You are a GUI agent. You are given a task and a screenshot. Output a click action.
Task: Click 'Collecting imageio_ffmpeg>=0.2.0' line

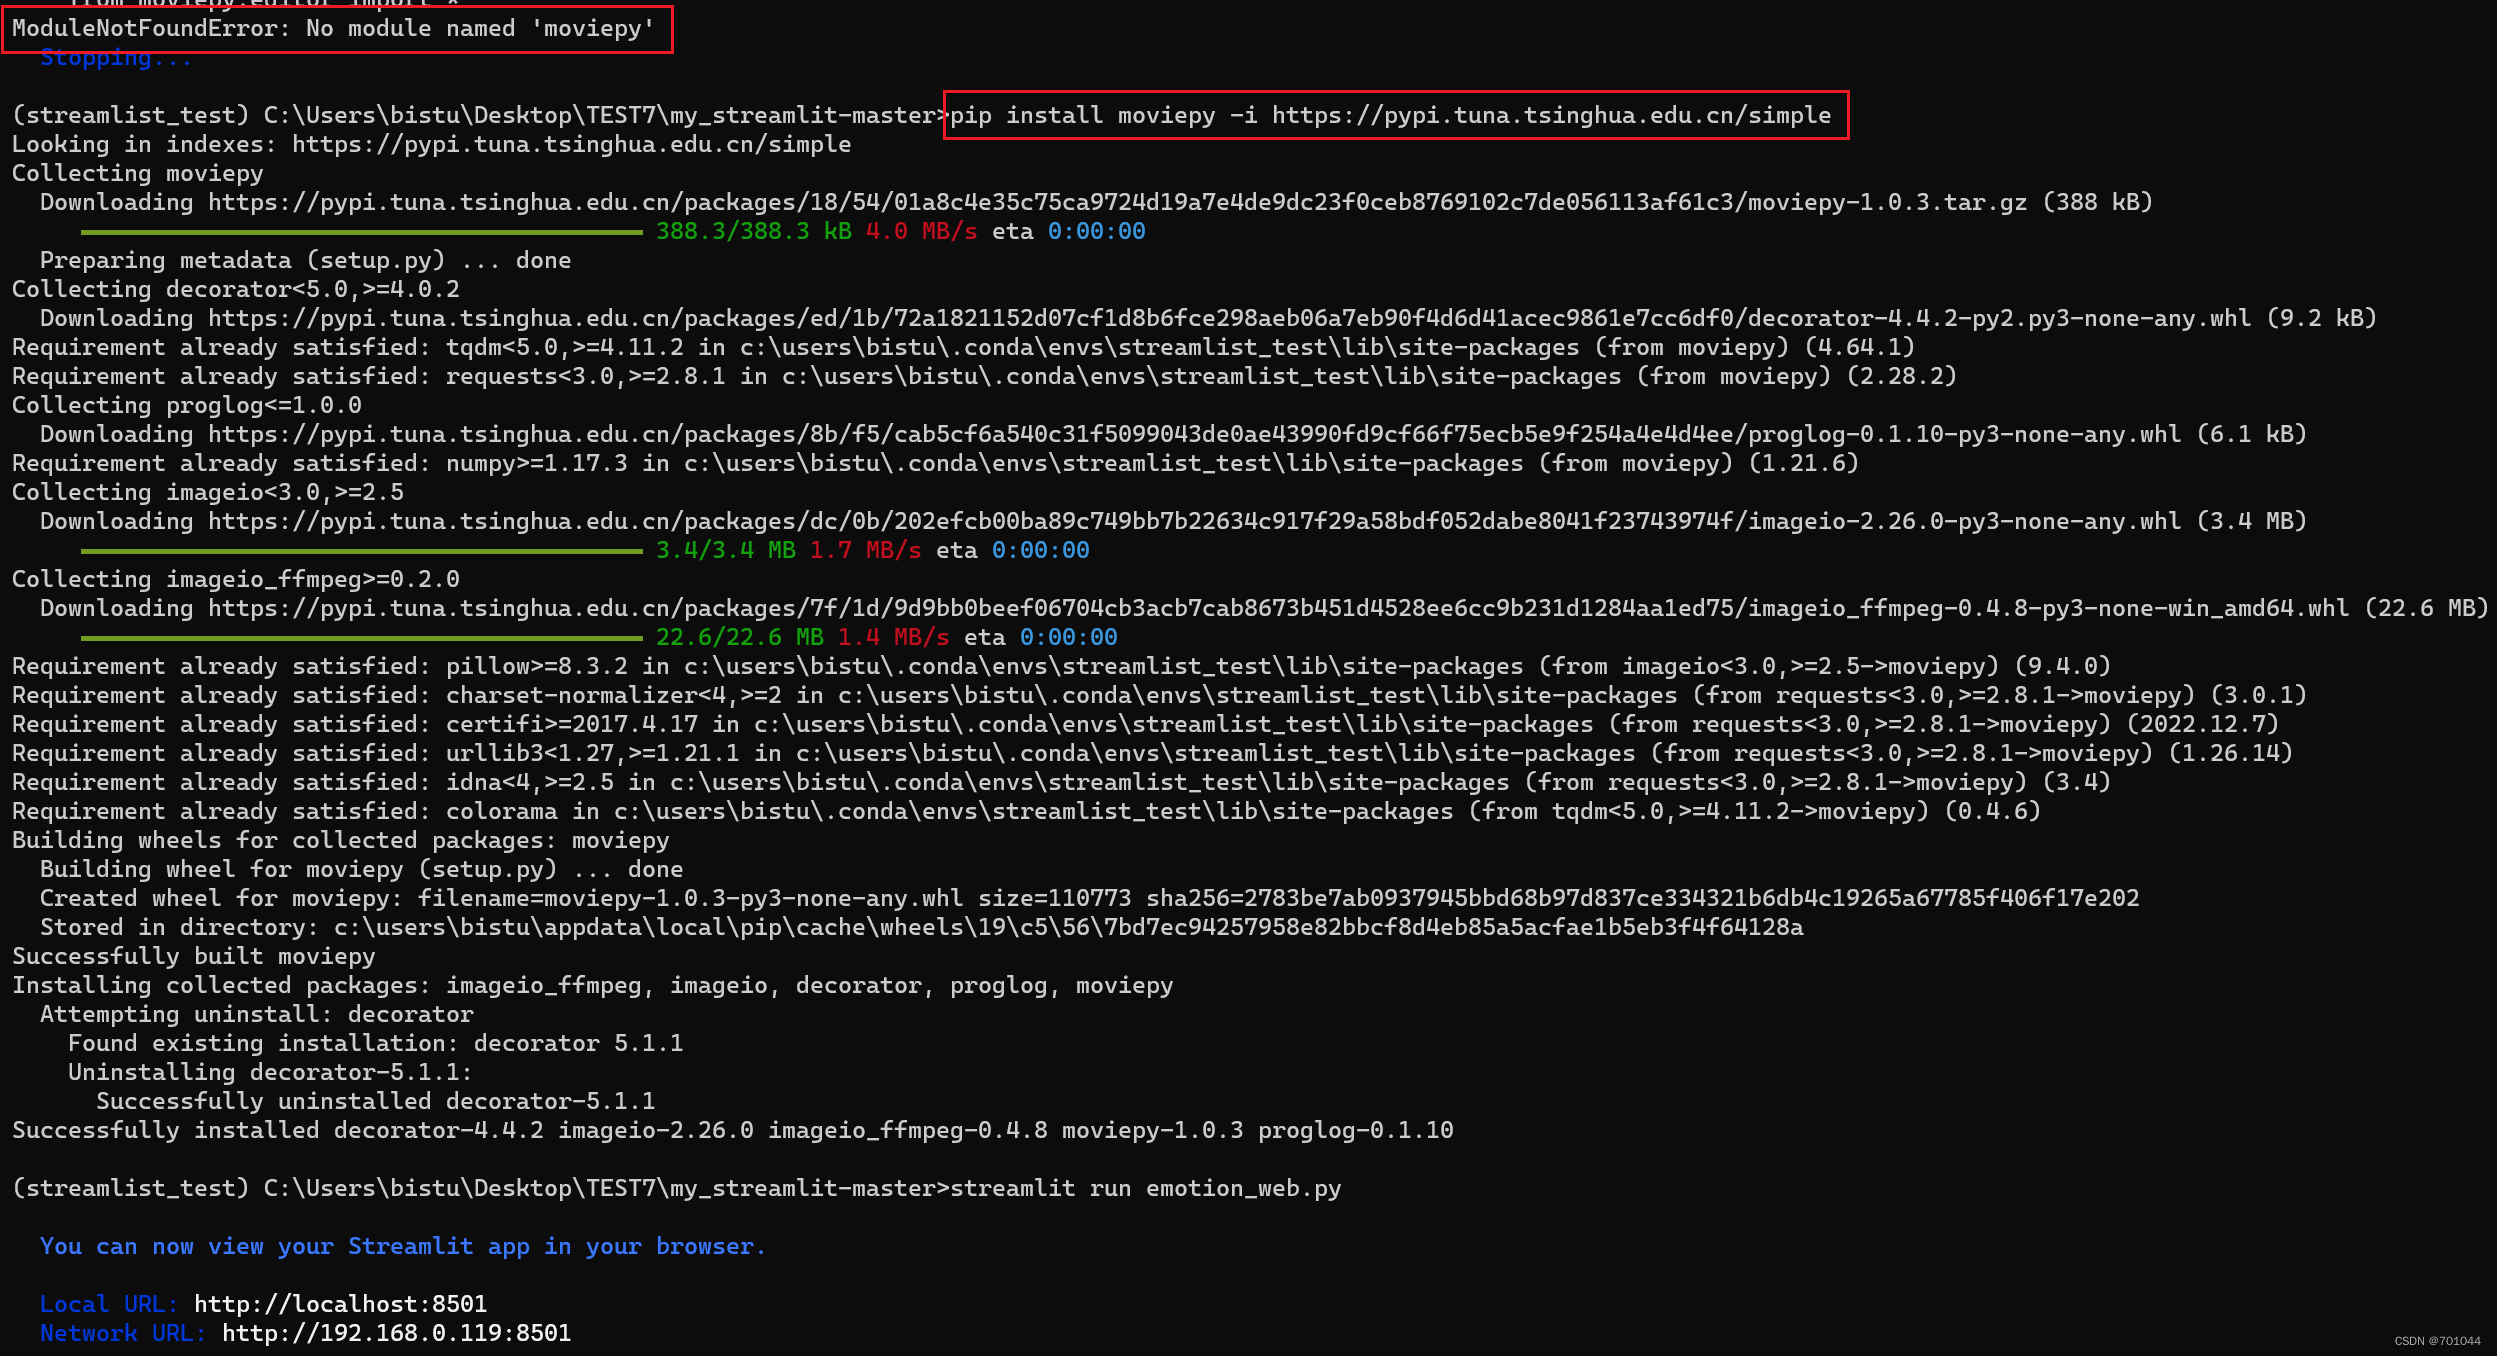coord(236,580)
